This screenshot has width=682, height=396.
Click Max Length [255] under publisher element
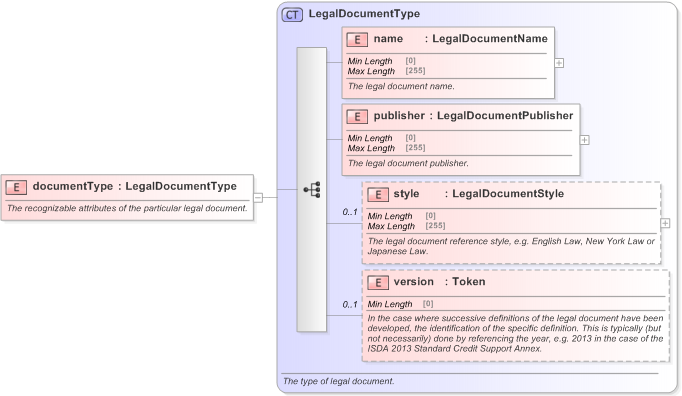(x=386, y=148)
